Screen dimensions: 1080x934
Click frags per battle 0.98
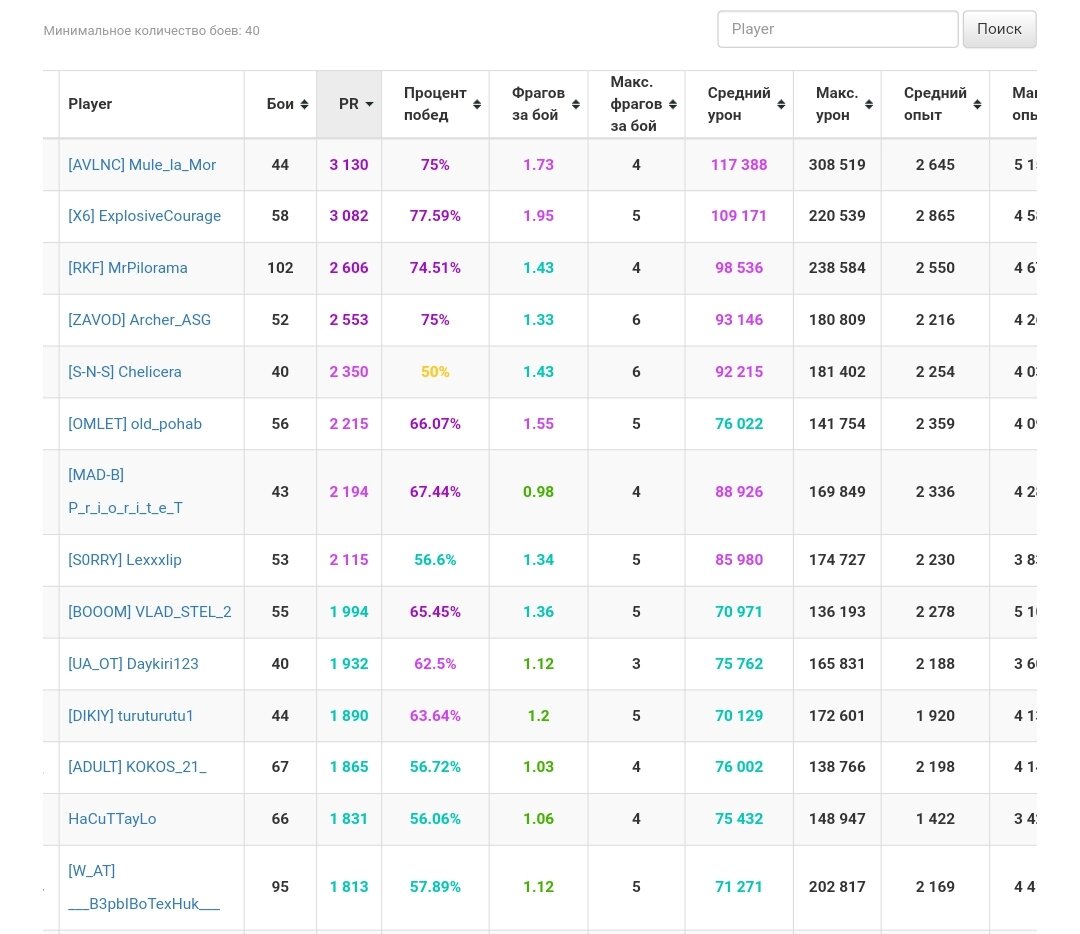(538, 491)
